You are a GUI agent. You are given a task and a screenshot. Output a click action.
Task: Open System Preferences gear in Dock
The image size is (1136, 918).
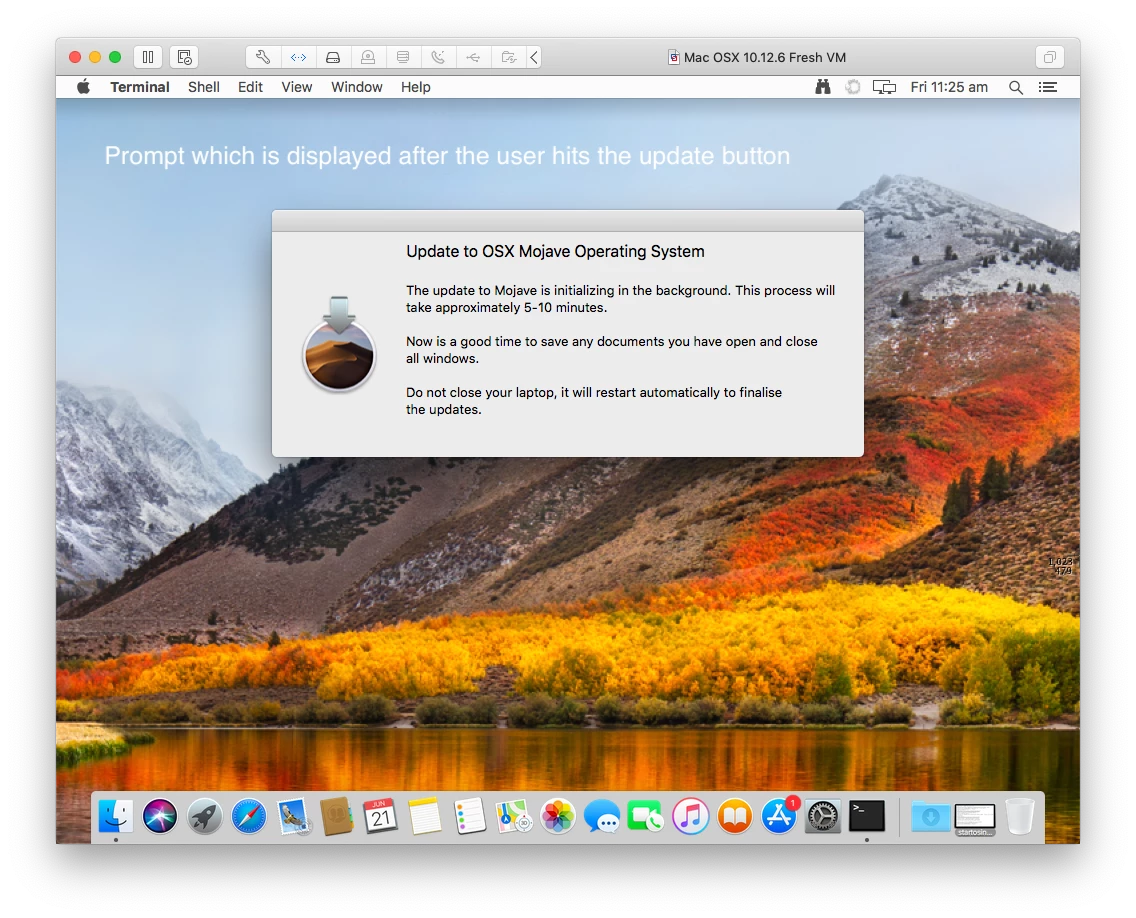pyautogui.click(x=823, y=817)
